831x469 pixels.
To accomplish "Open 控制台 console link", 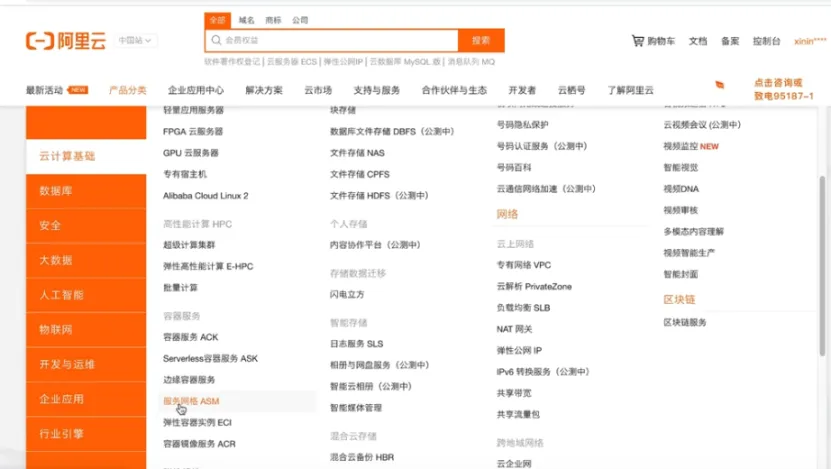I will (766, 41).
